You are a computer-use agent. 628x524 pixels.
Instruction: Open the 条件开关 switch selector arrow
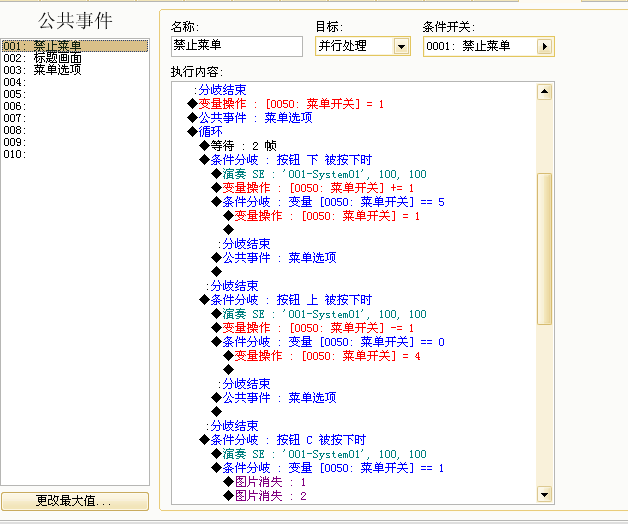(x=544, y=46)
